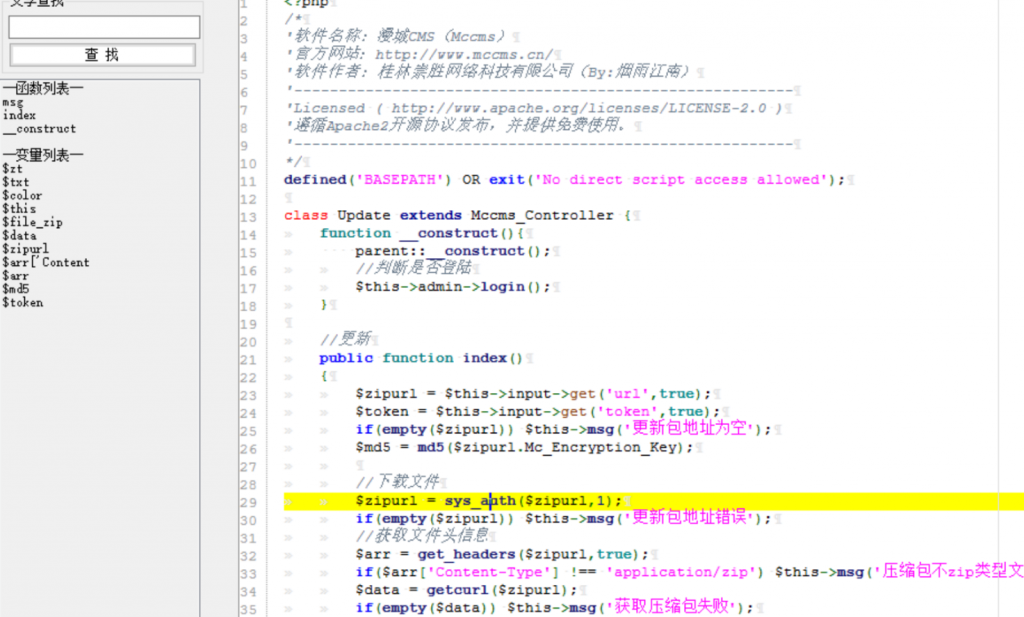Select the $zt variable in variable list
The image size is (1024, 617).
pos(13,169)
